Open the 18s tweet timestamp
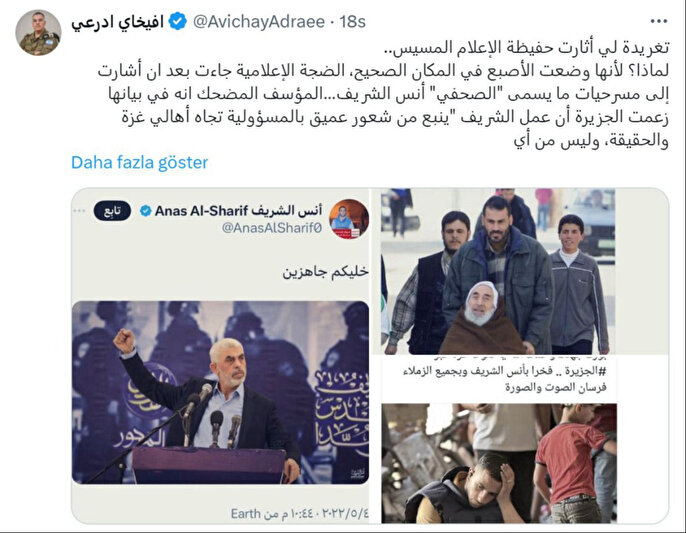Screen dimensions: 686x533 click(353, 21)
